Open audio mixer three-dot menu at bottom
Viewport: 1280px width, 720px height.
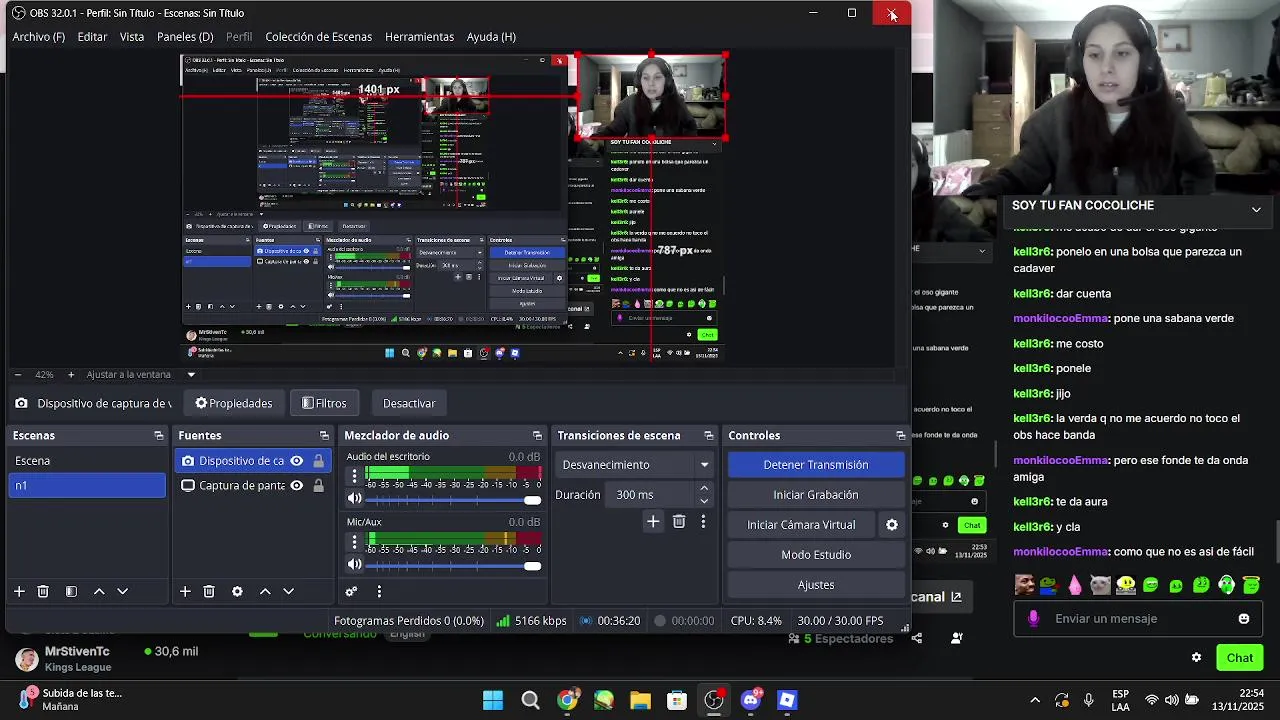(379, 591)
